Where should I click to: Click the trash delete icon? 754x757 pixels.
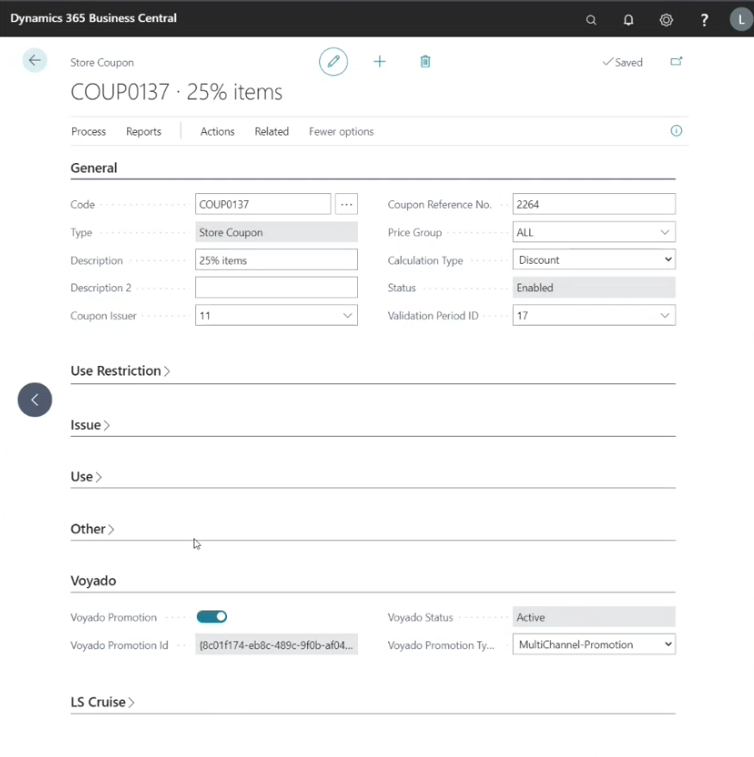click(425, 62)
